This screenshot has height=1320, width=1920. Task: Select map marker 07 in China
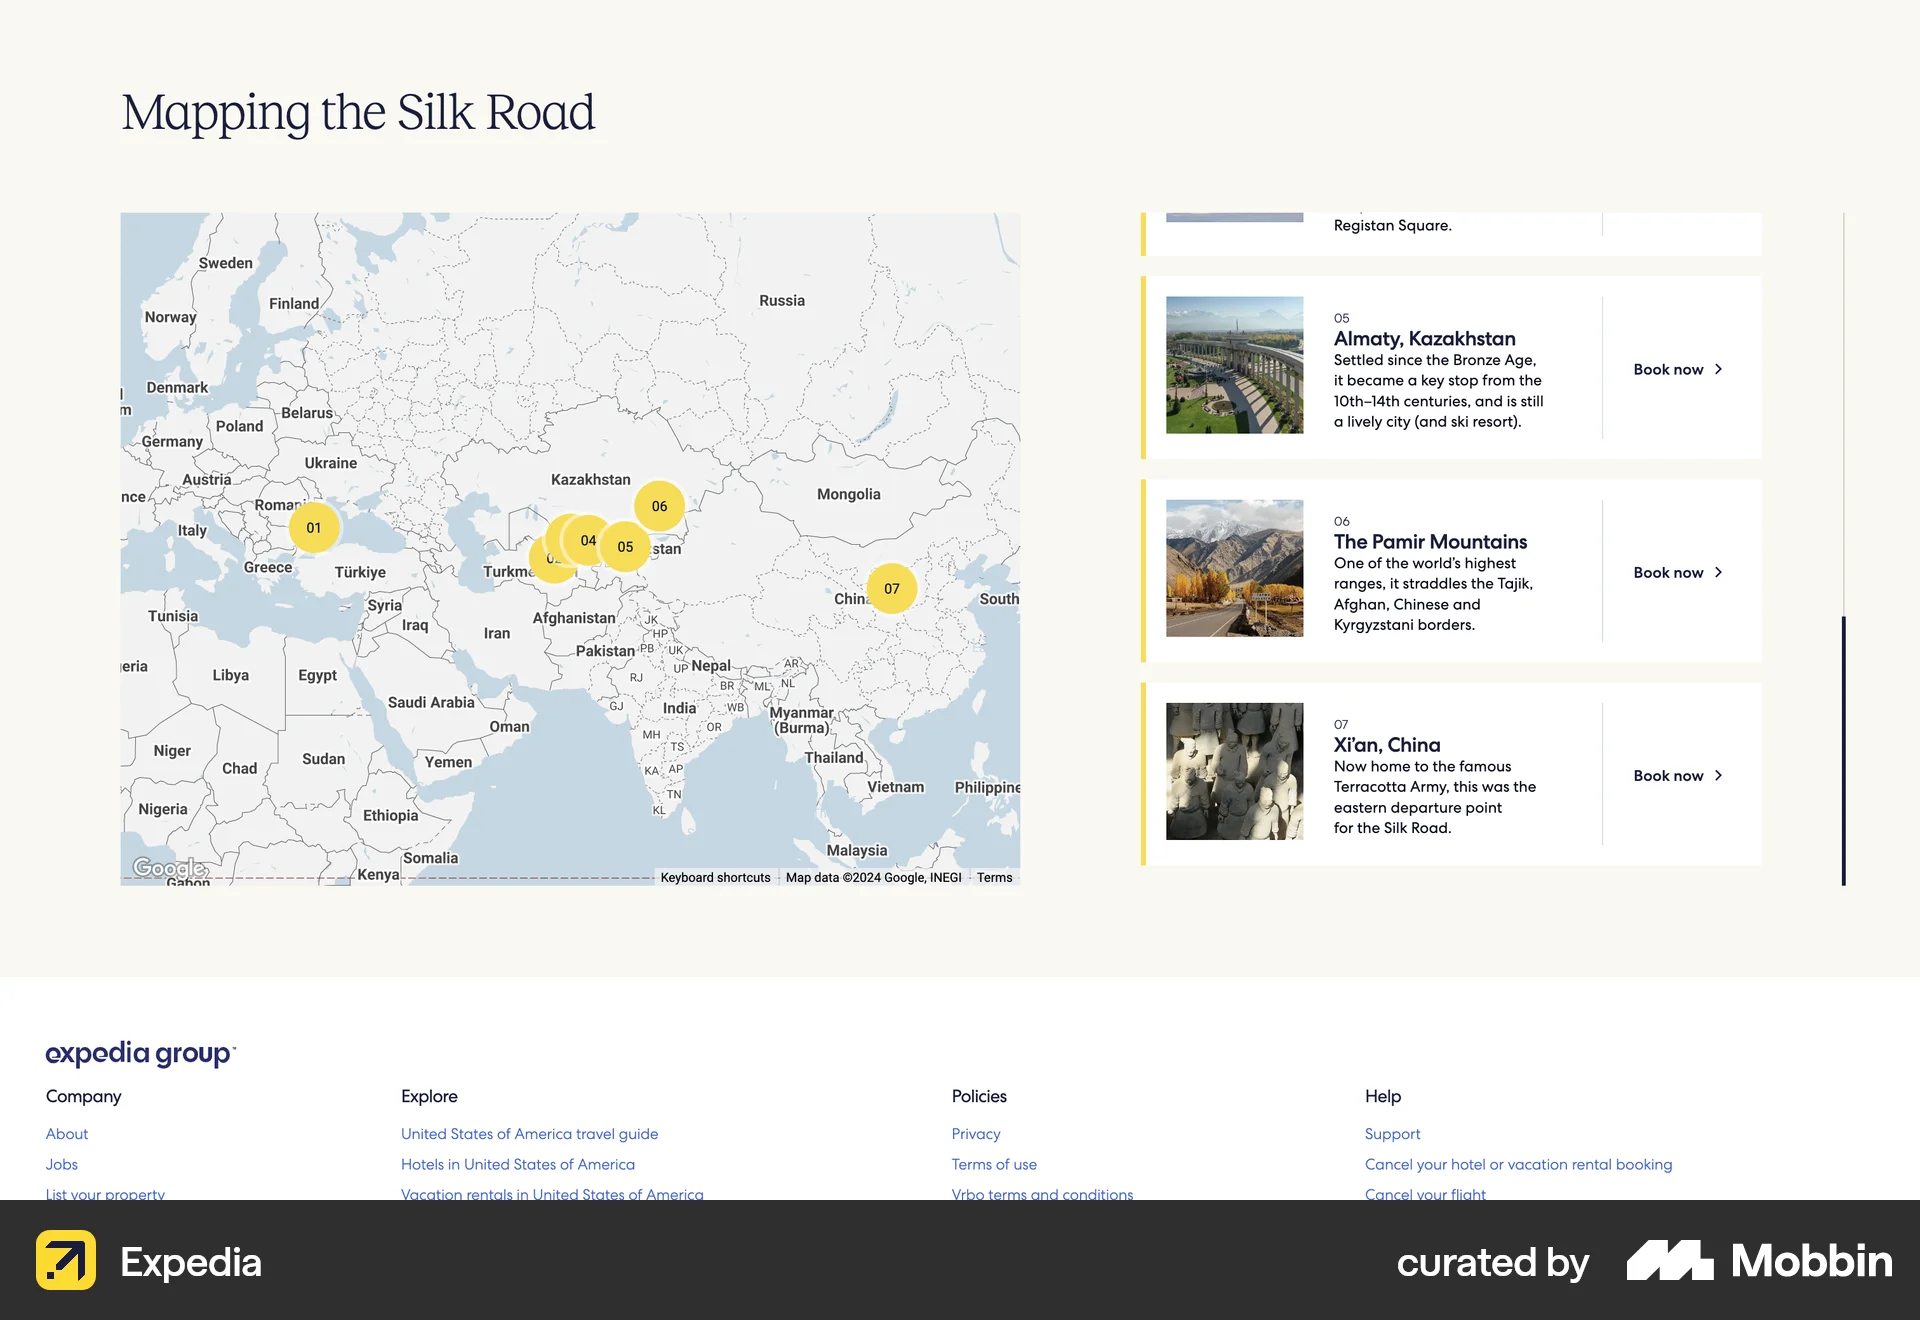892,589
